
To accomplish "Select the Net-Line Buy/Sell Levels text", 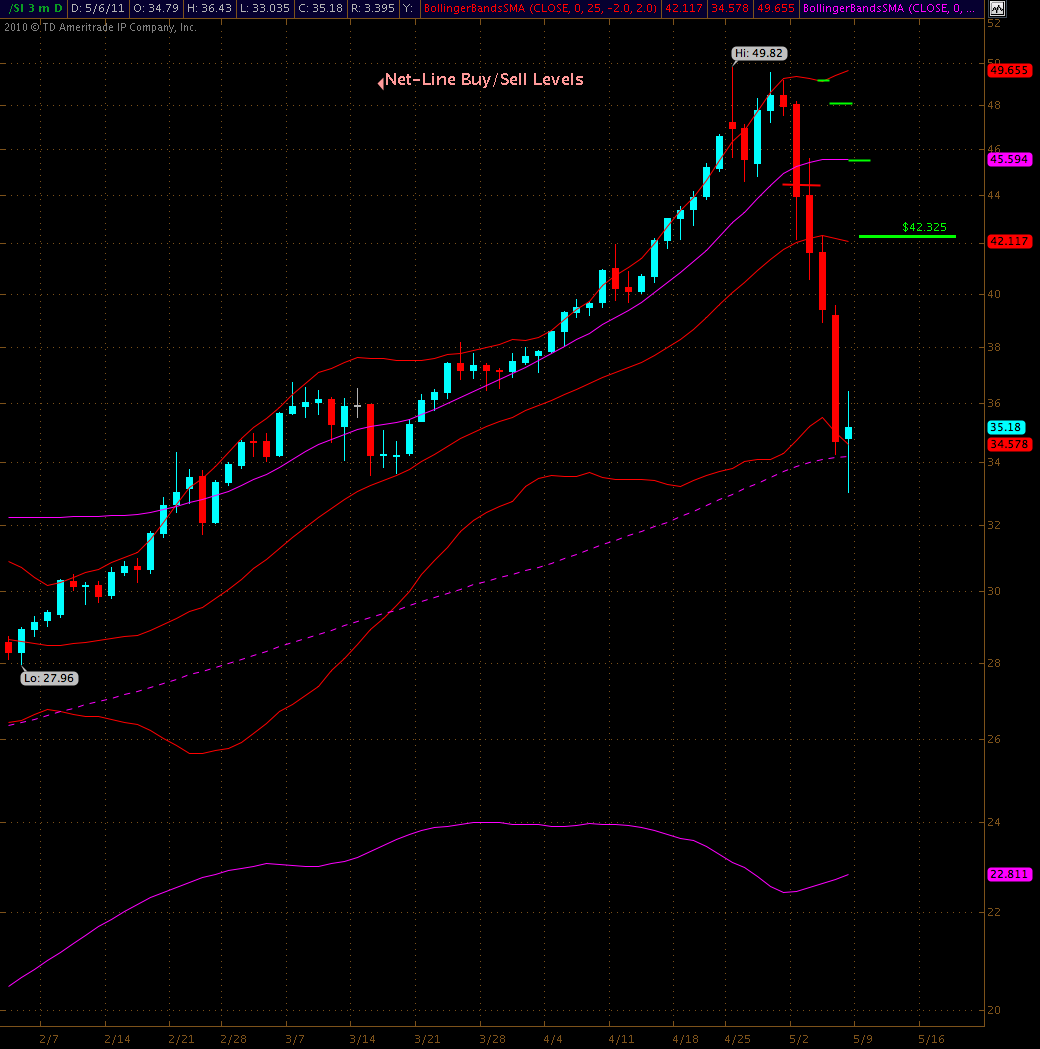I will 484,80.
